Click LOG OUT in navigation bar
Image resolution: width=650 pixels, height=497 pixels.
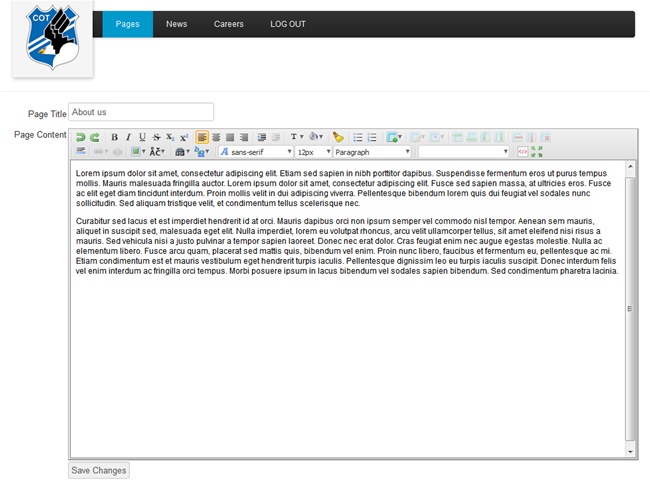288,24
